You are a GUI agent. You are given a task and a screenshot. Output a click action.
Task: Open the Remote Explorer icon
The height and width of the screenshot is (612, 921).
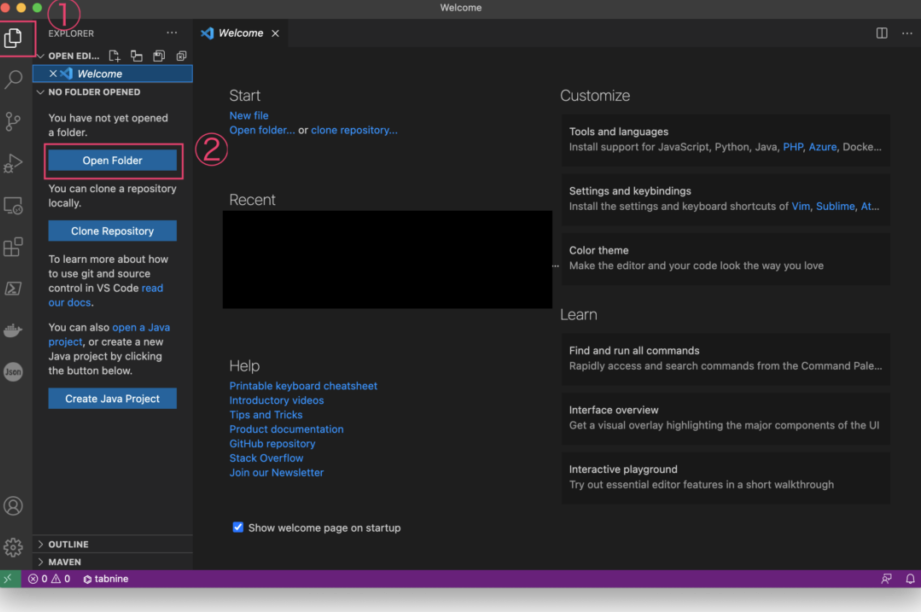[x=14, y=205]
